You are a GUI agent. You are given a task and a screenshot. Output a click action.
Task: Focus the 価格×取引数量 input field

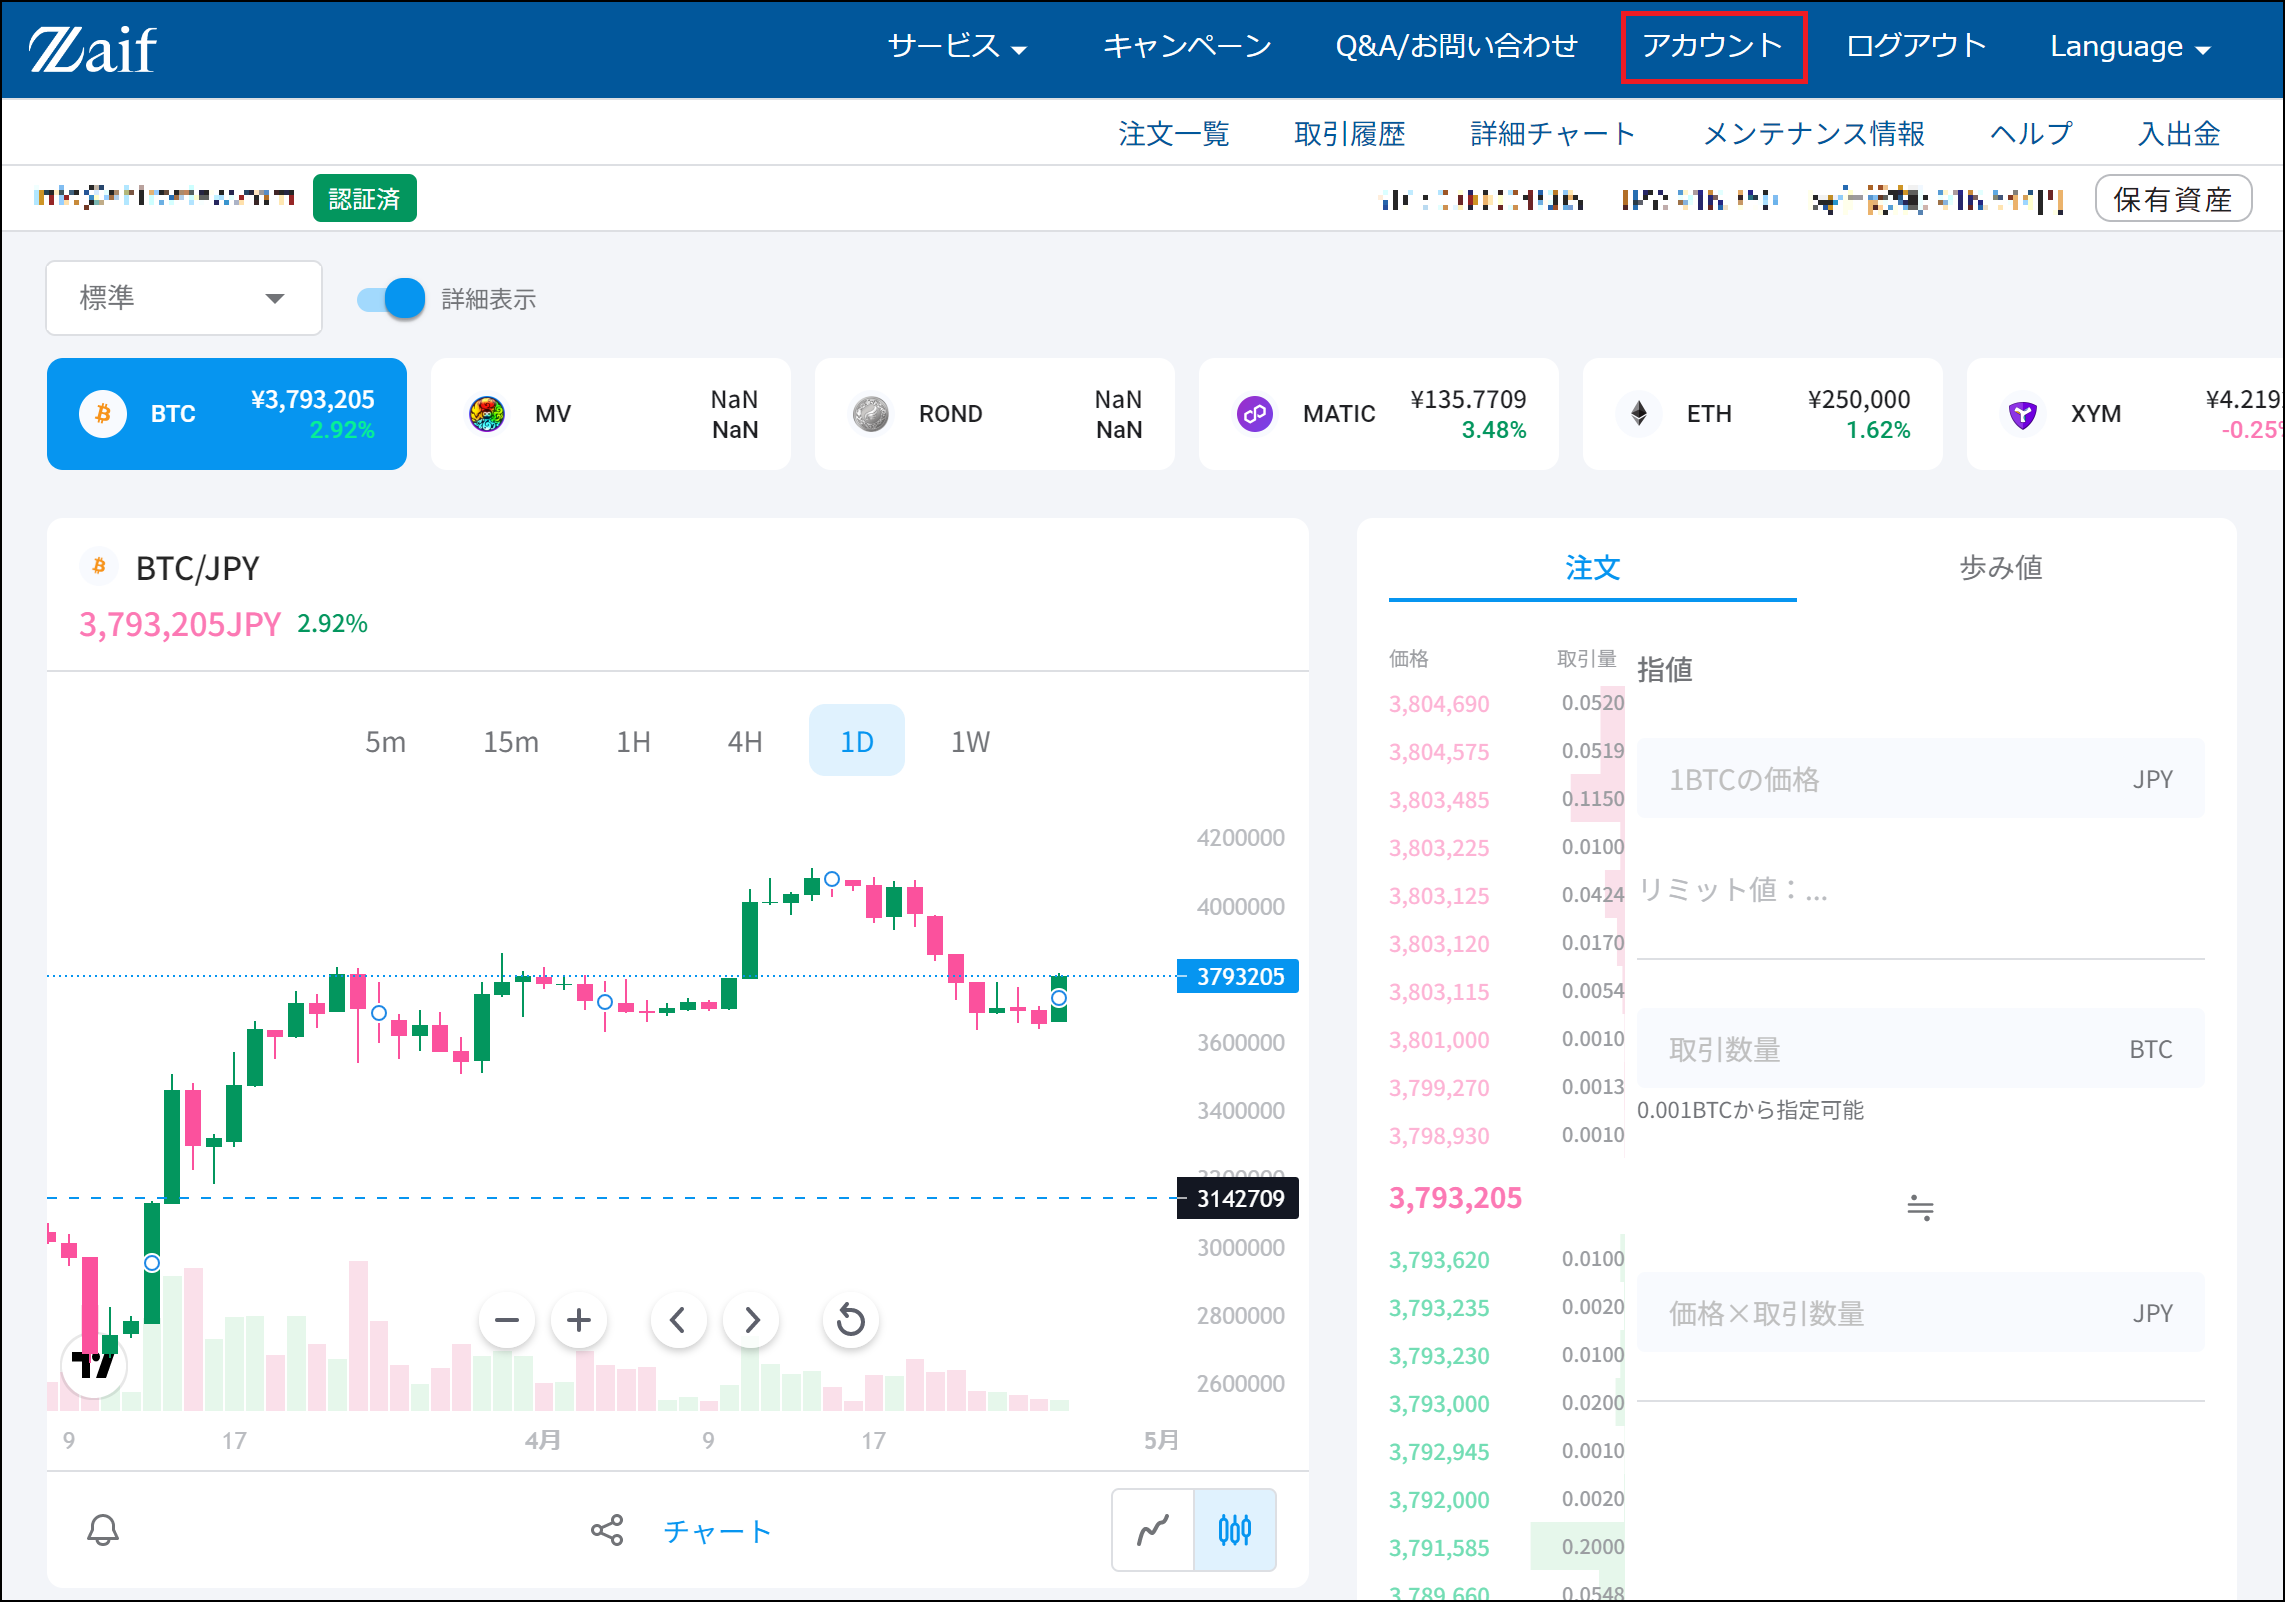click(1920, 1313)
